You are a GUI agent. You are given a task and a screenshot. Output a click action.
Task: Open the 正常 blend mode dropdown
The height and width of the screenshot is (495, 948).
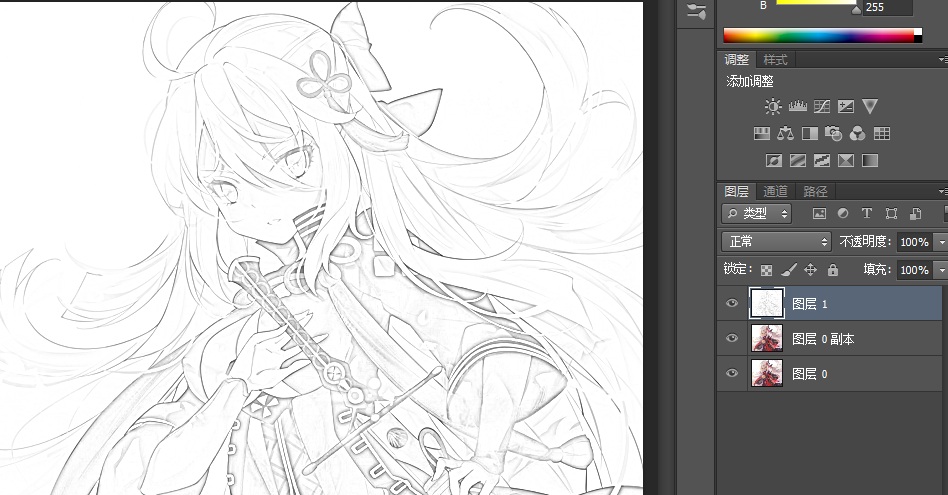776,242
